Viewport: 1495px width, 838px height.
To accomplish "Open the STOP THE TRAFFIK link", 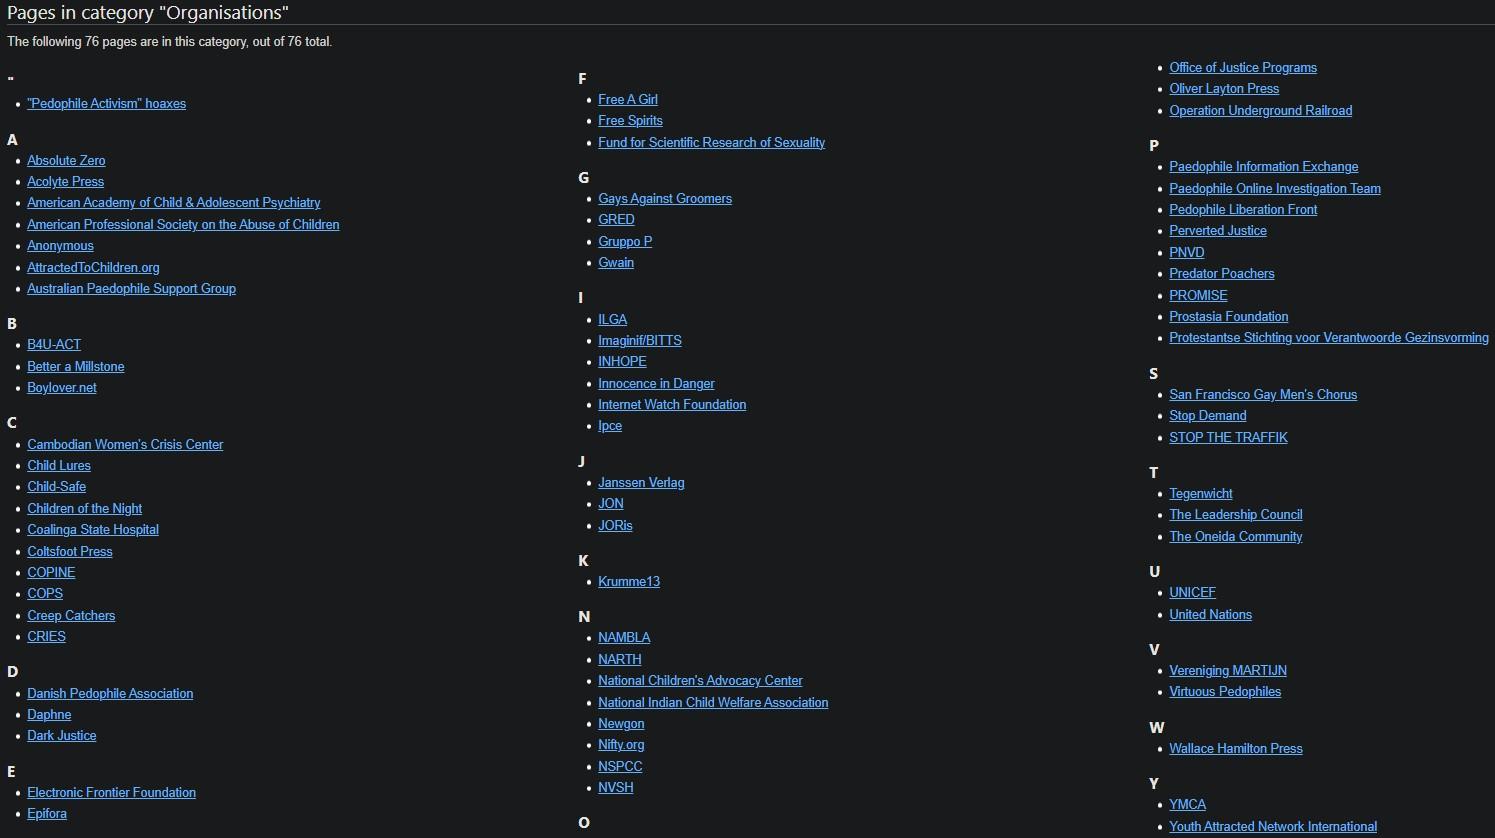I will pyautogui.click(x=1229, y=437).
